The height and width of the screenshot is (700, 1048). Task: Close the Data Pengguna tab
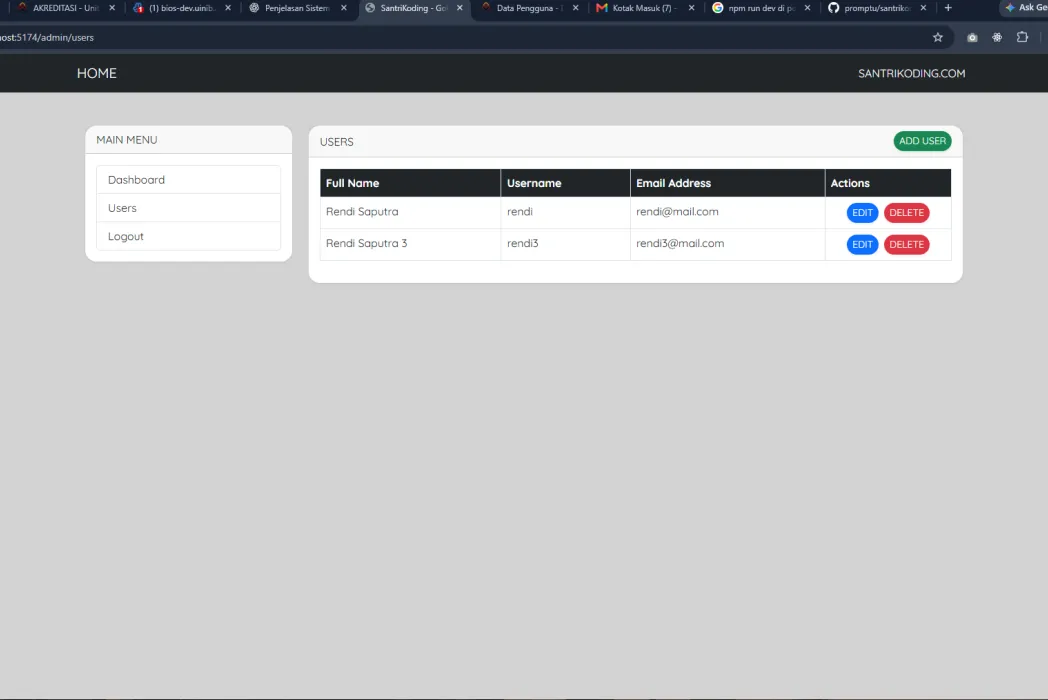[x=575, y=8]
